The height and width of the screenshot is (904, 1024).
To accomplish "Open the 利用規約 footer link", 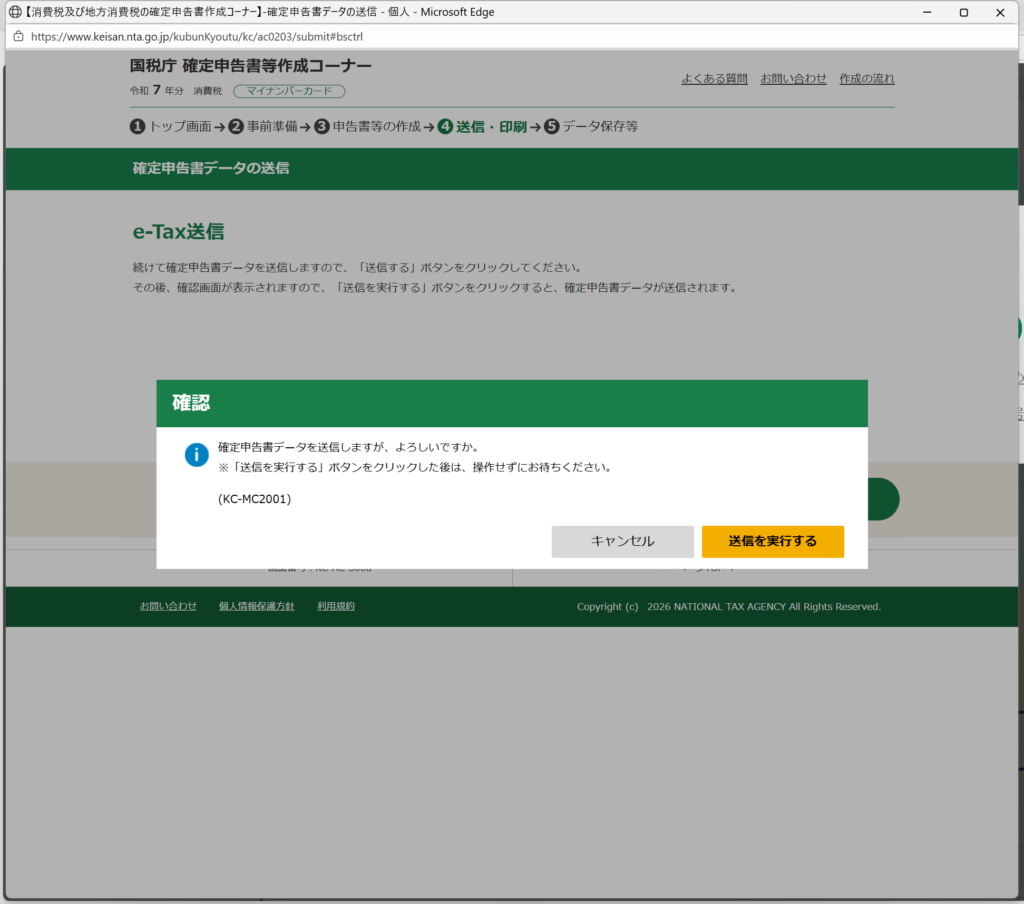I will [x=335, y=606].
